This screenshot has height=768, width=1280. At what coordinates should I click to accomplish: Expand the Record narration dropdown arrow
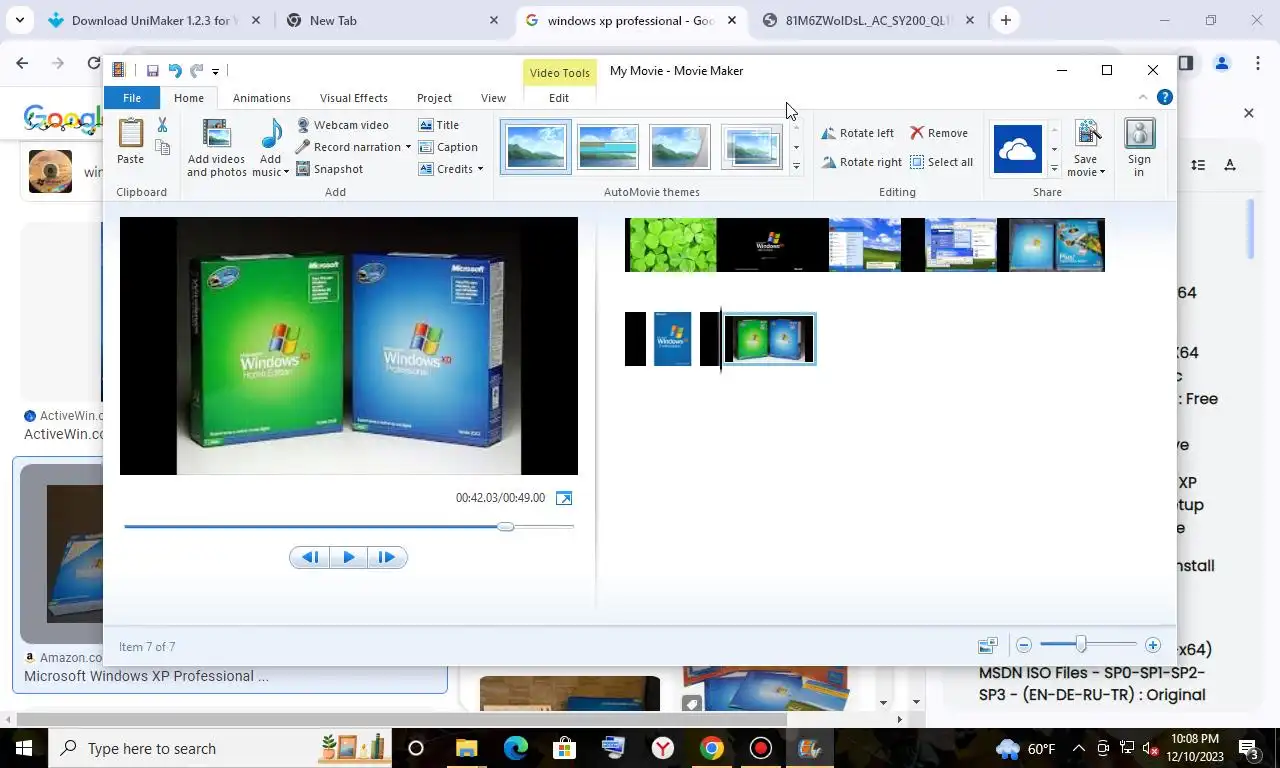tap(408, 147)
